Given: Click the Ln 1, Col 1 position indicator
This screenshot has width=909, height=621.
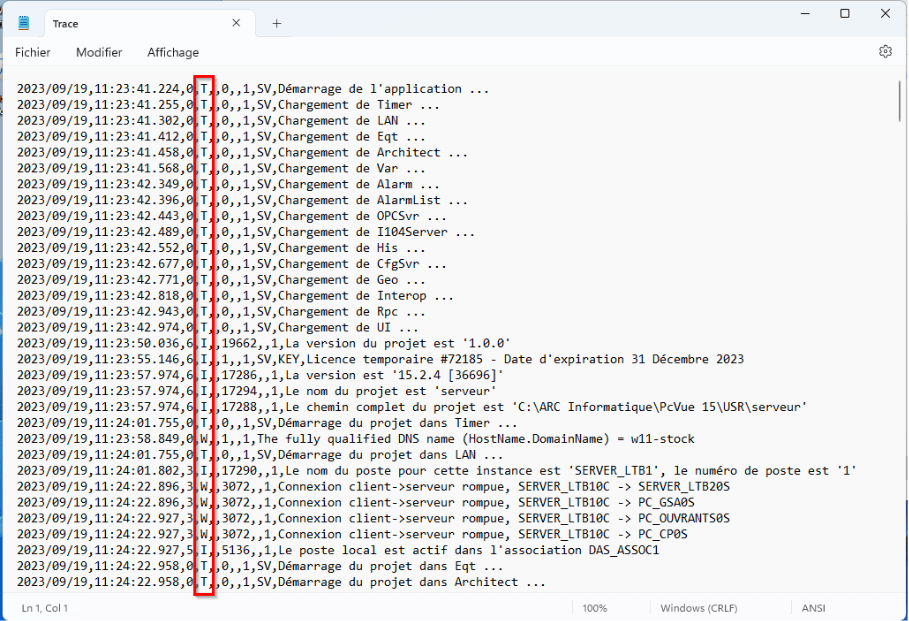Looking at the screenshot, I should coord(46,608).
